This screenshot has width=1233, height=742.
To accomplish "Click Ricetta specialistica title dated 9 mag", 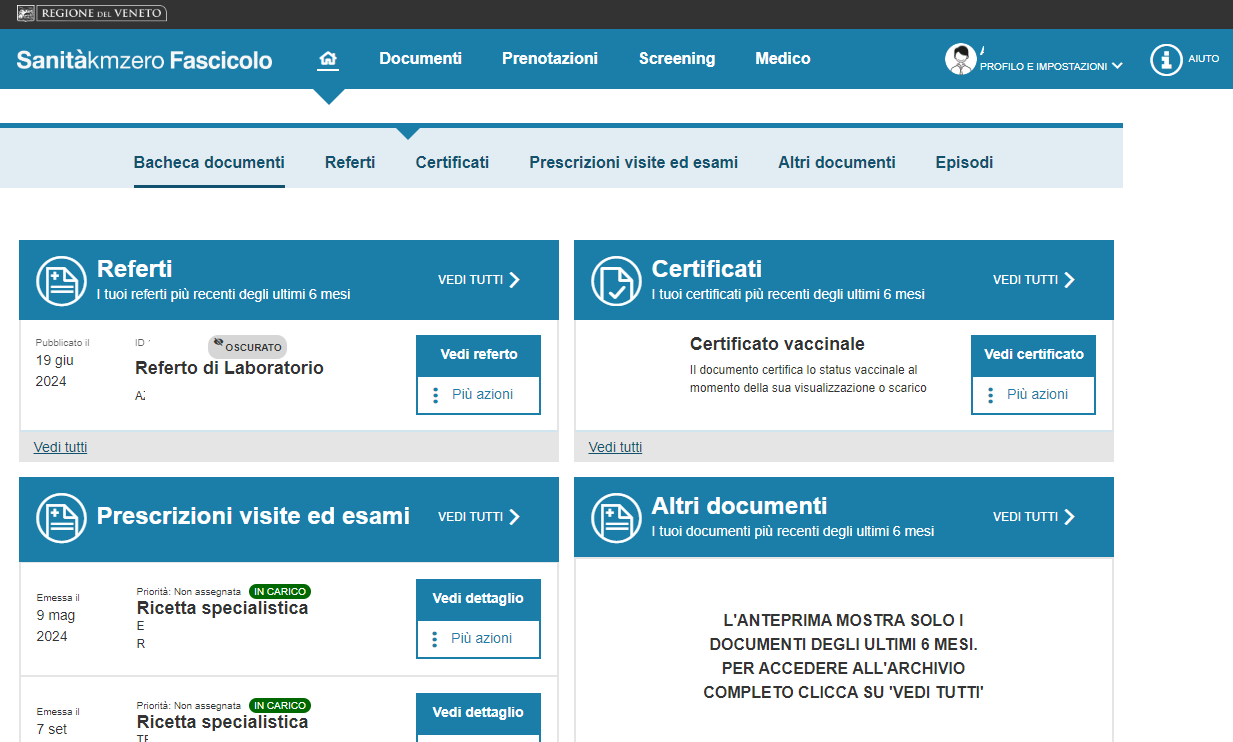I will tap(222, 608).
